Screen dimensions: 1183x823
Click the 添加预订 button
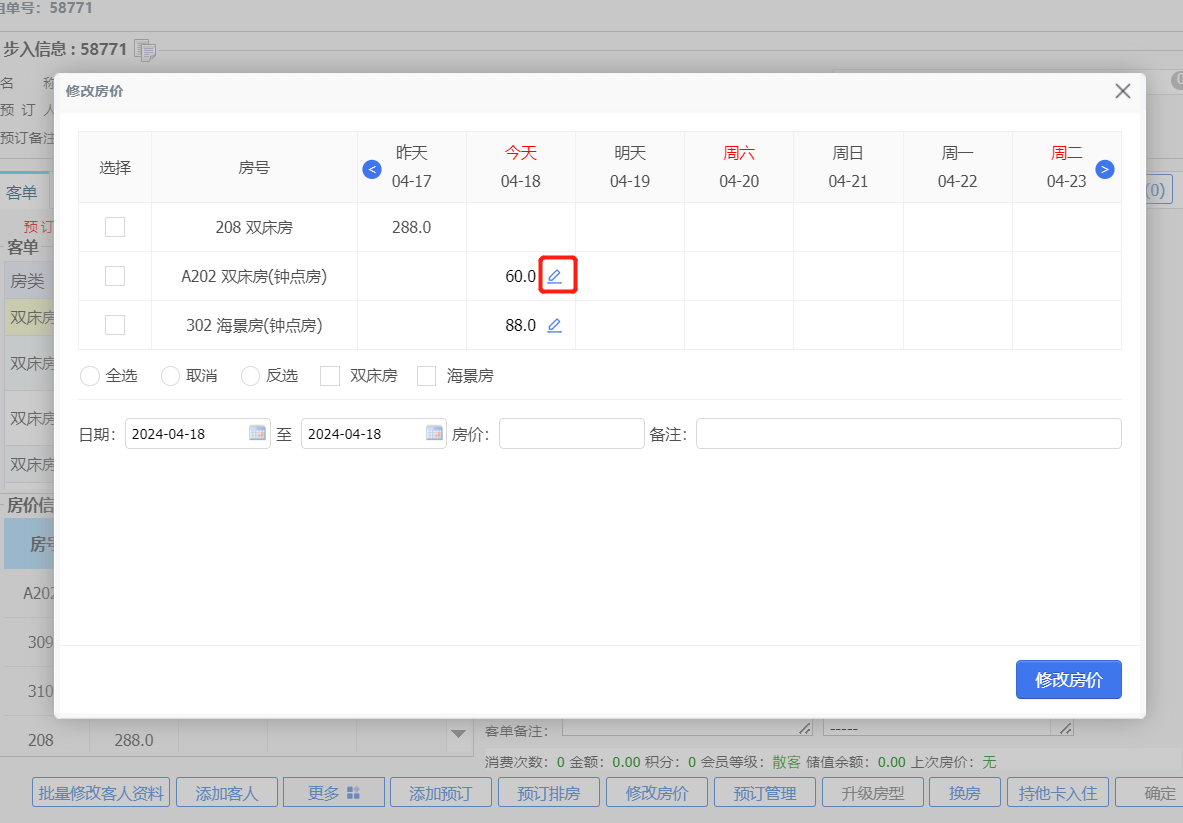[x=441, y=793]
